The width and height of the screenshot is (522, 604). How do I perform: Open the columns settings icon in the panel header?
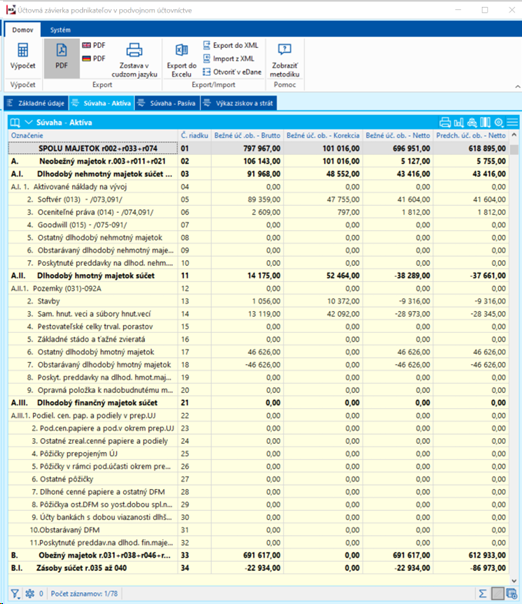(x=485, y=122)
